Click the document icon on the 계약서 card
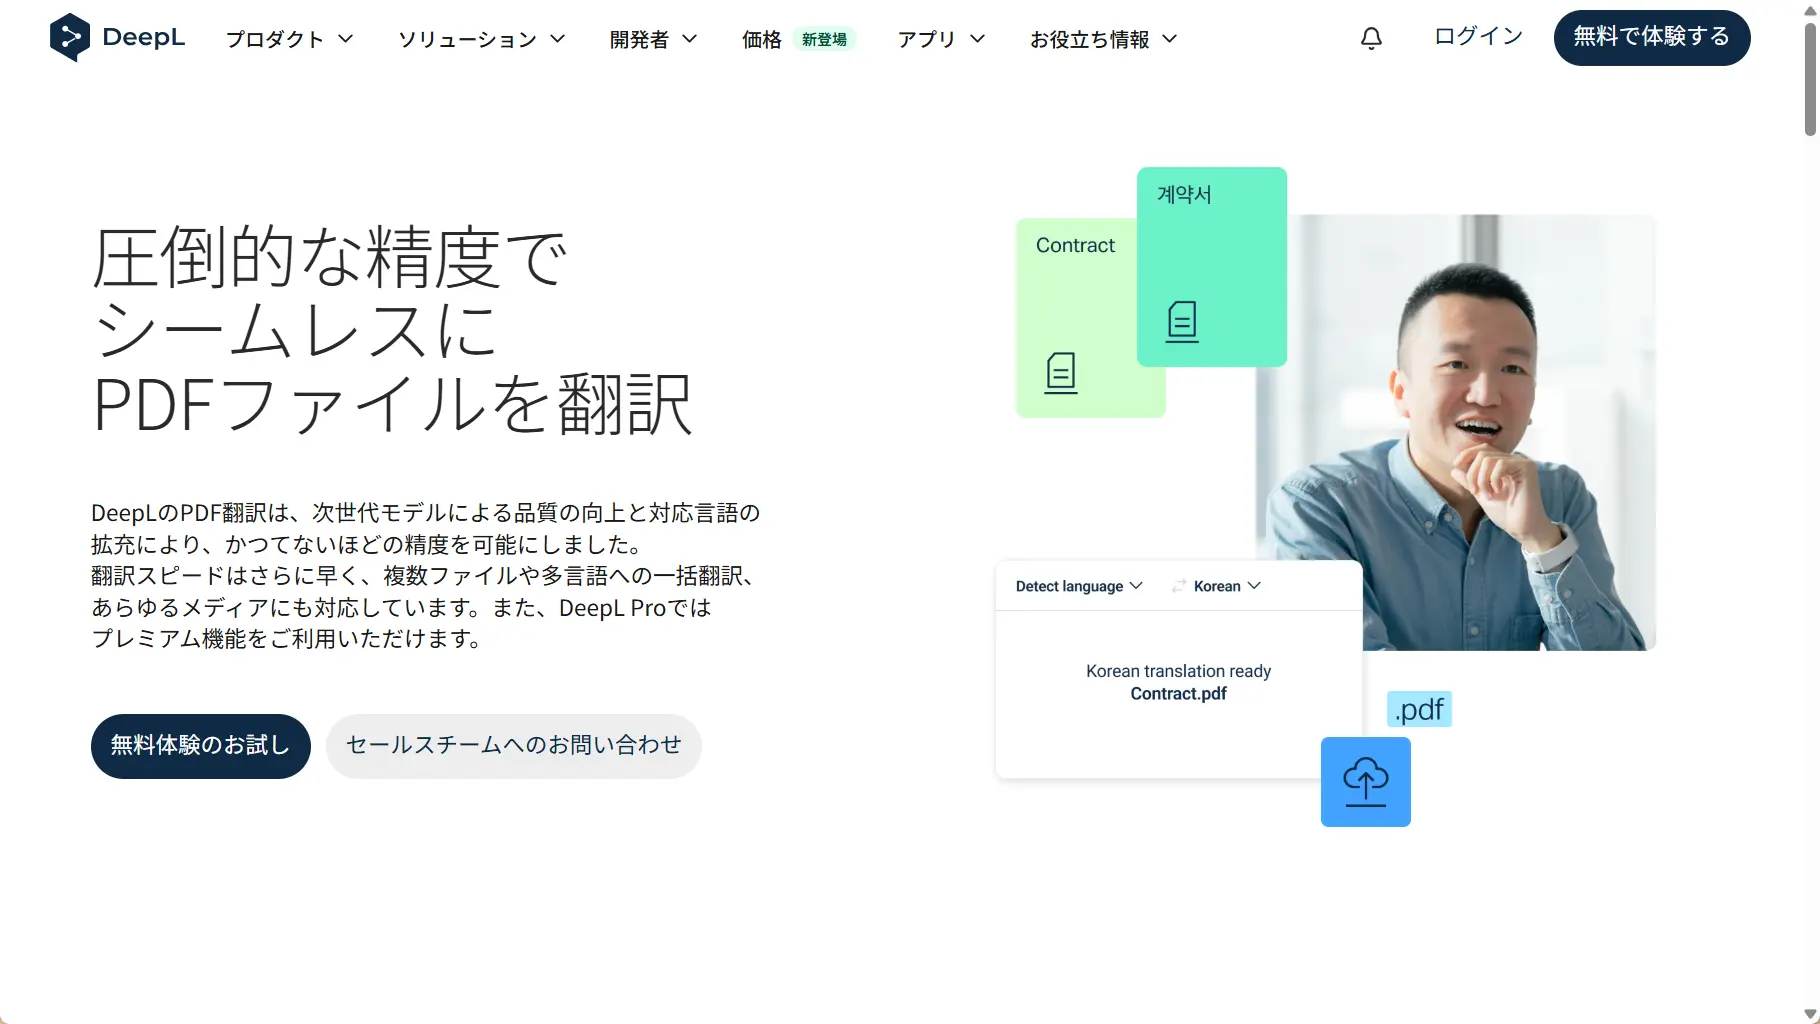 [1182, 322]
